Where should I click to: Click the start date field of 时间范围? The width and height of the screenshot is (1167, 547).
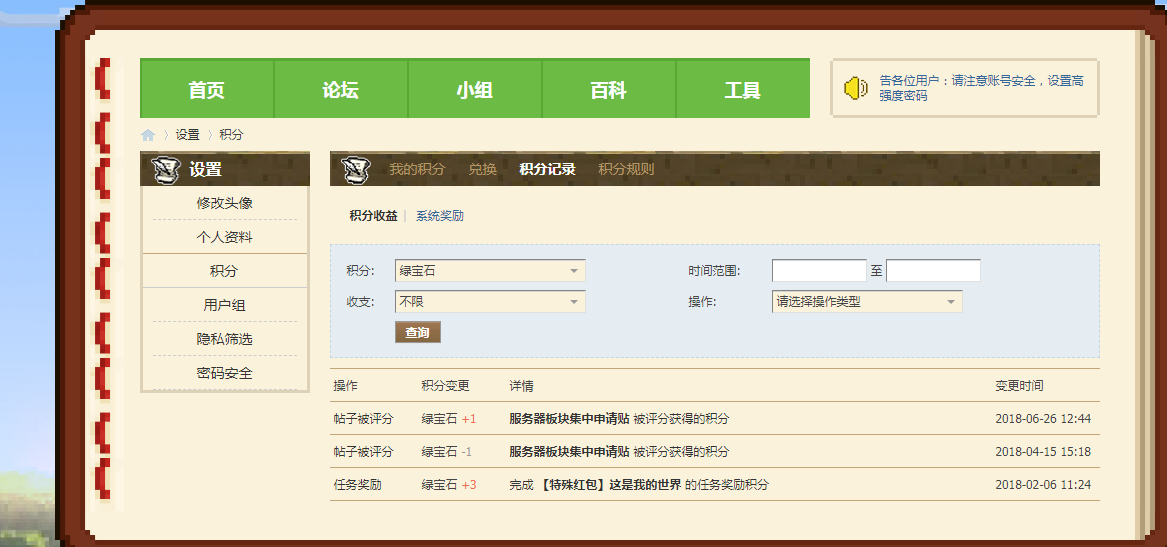tap(819, 271)
